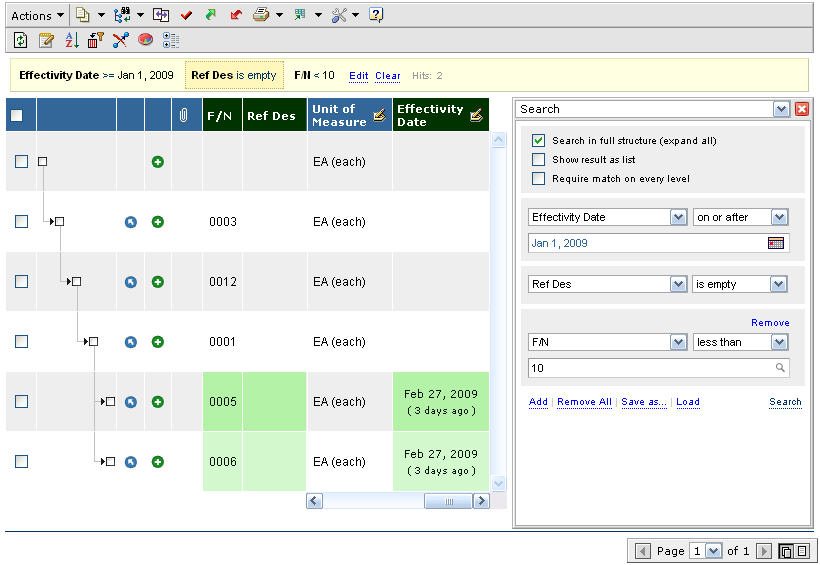Check 'Require match on every level'
820x565 pixels.
coord(539,179)
